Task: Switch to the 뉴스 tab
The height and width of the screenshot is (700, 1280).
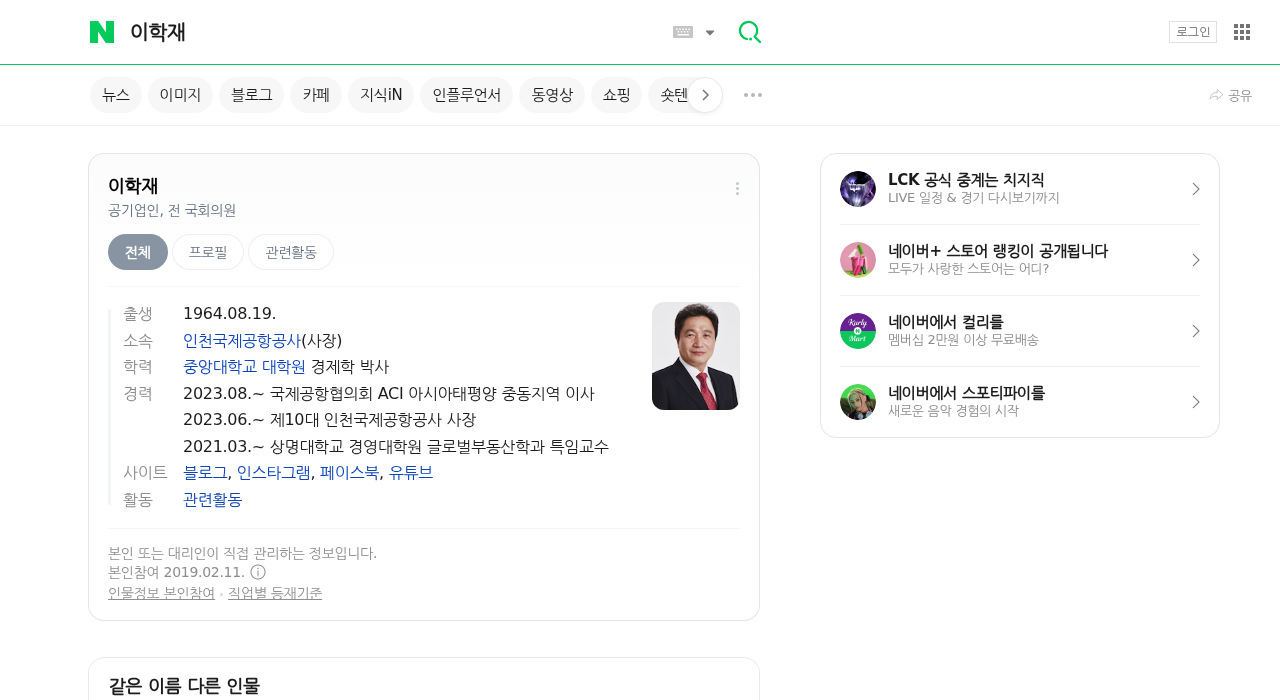Action: point(115,94)
